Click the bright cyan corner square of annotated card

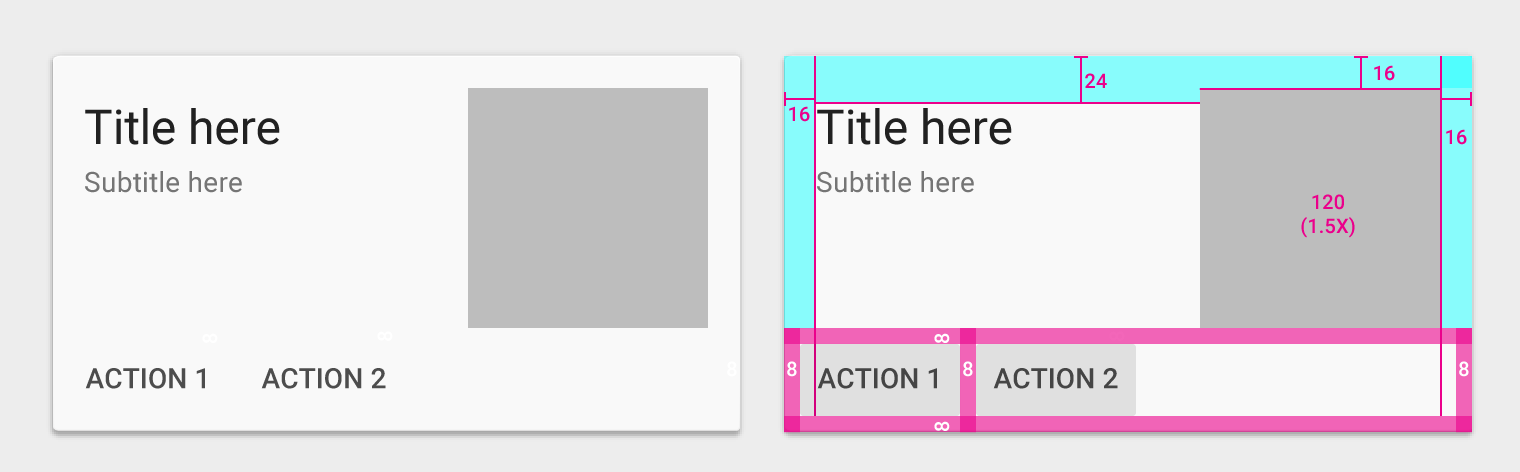tap(1456, 72)
